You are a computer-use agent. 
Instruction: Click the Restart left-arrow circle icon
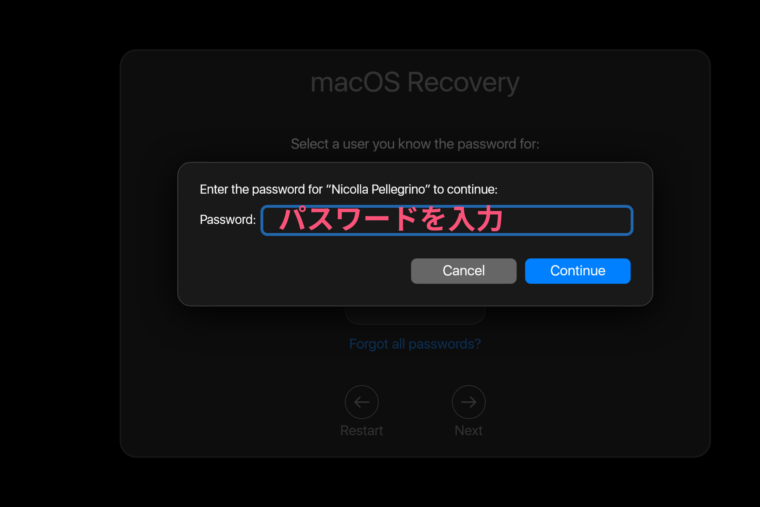click(x=362, y=402)
